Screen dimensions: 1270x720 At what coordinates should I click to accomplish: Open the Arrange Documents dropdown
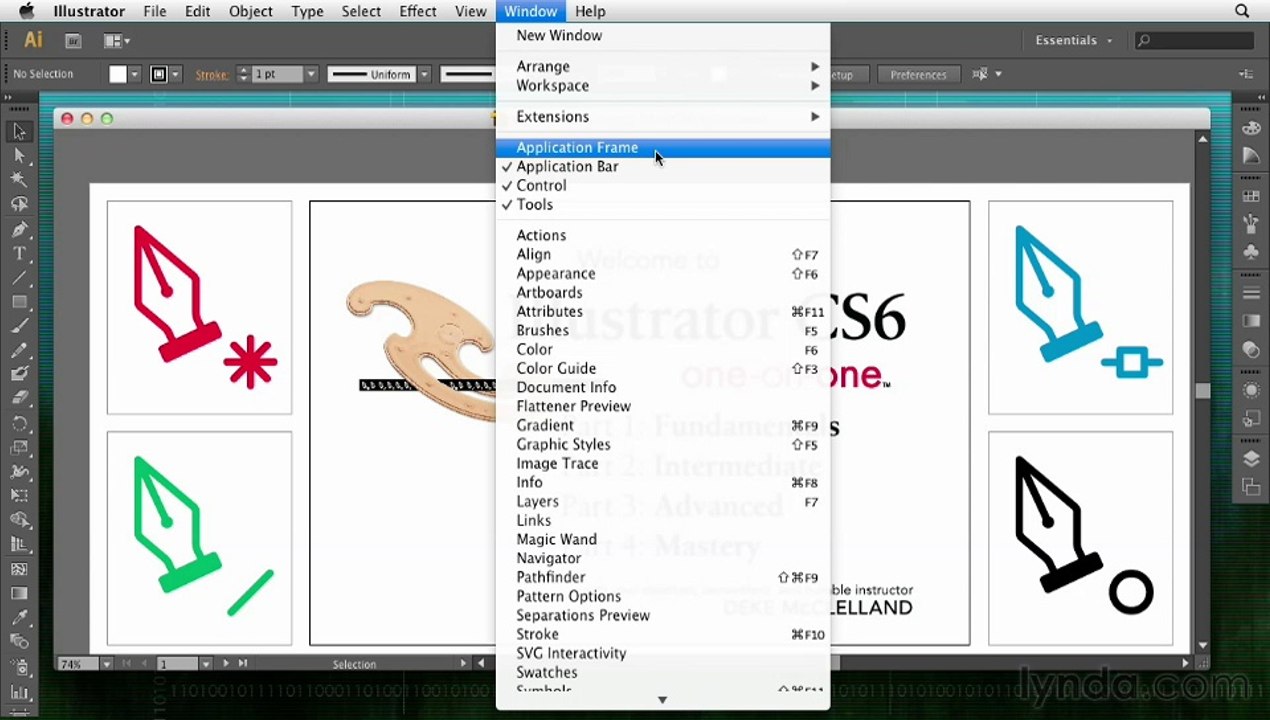click(x=117, y=41)
